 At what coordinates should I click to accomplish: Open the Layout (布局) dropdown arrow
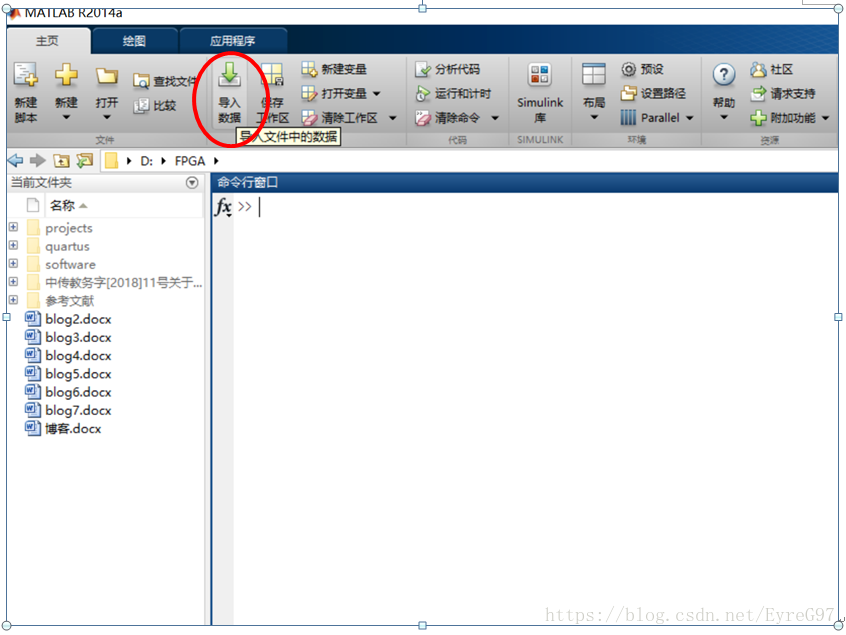[x=593, y=117]
